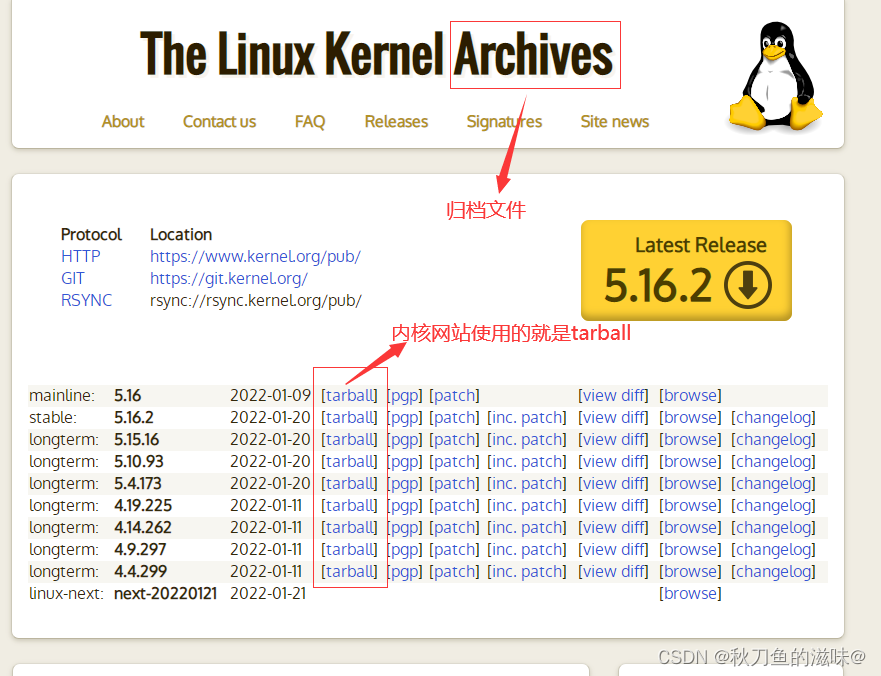Open inc. patch for 4.4.299
Viewport: 881px width, 676px height.
click(x=526, y=571)
